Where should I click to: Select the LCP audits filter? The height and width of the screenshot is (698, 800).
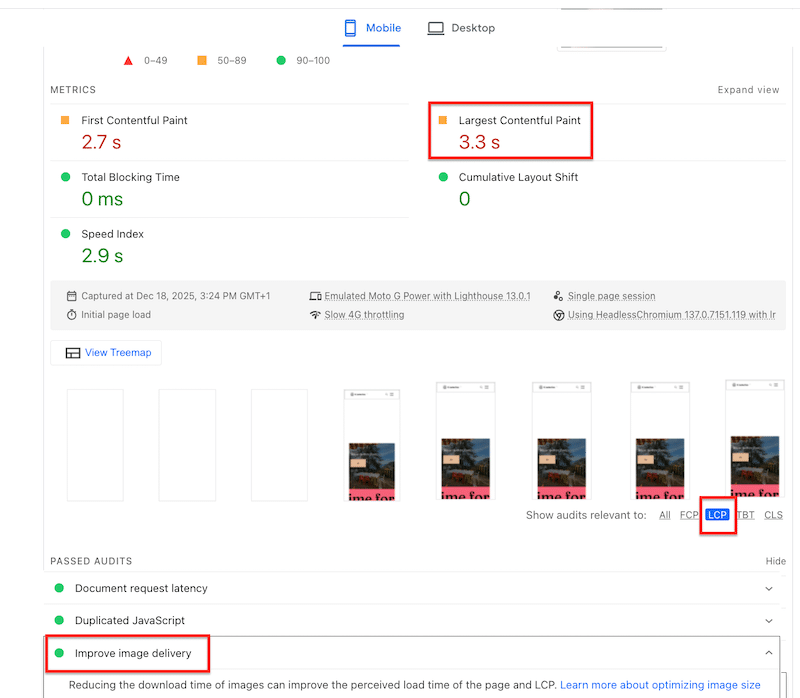pyautogui.click(x=717, y=515)
